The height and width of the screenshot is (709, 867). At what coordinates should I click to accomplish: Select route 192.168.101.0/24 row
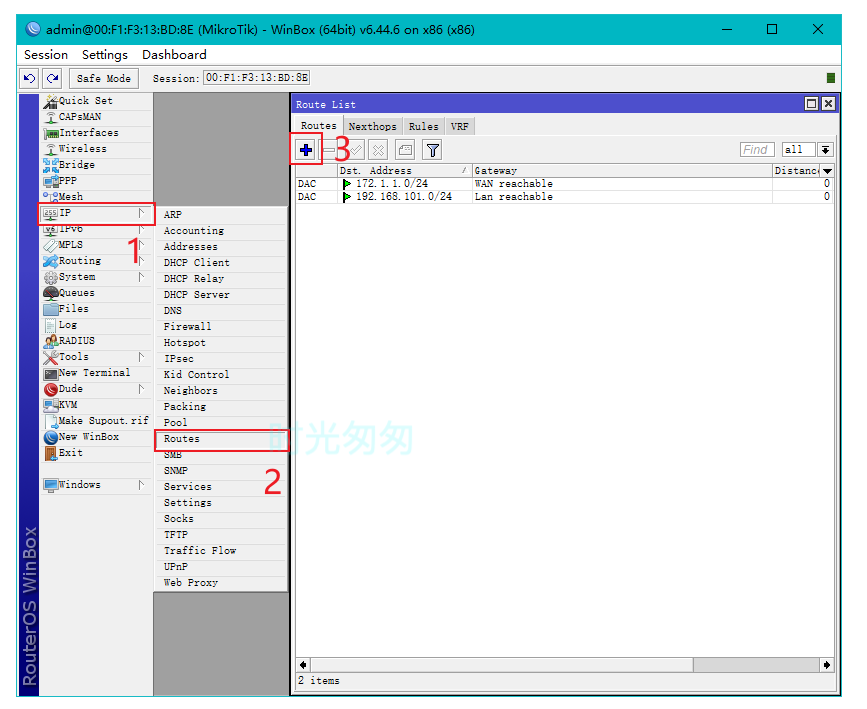click(564, 197)
